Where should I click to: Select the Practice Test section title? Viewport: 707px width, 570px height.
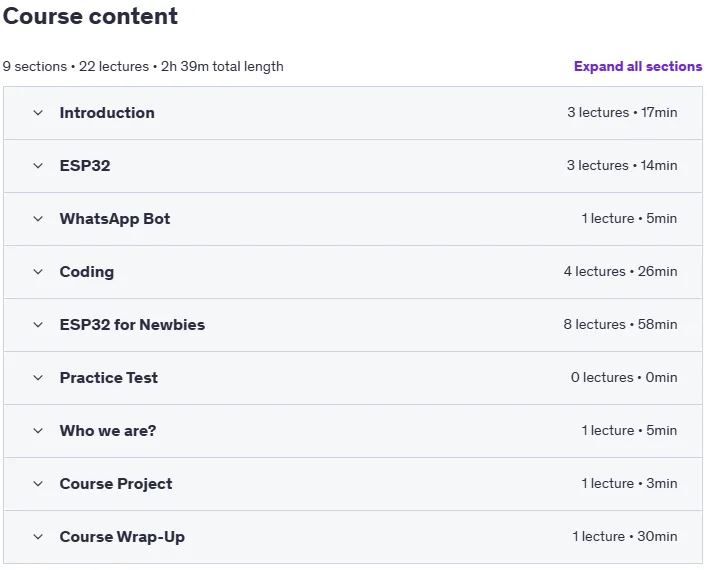[109, 377]
